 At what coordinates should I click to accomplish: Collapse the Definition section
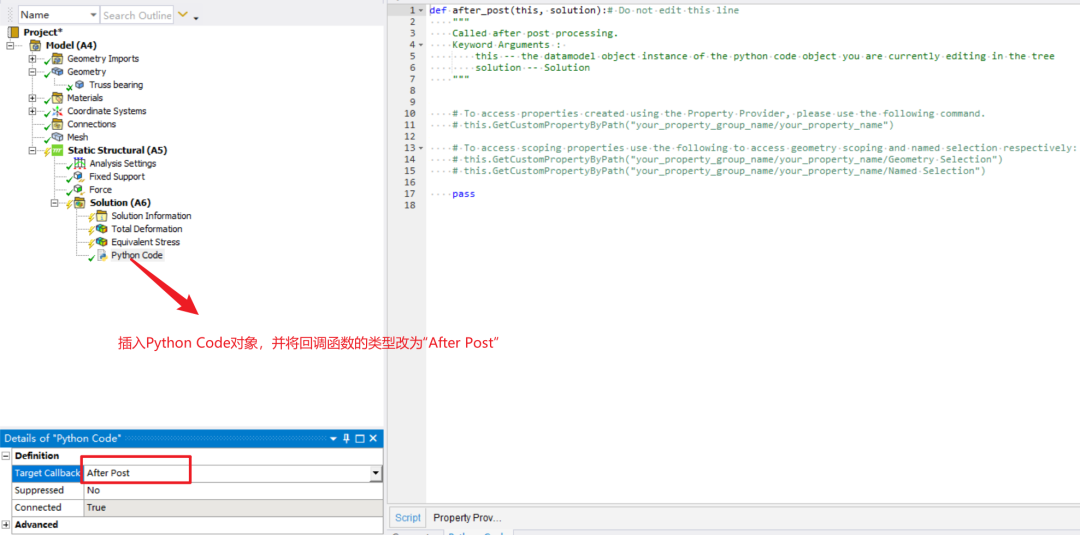(x=6, y=456)
